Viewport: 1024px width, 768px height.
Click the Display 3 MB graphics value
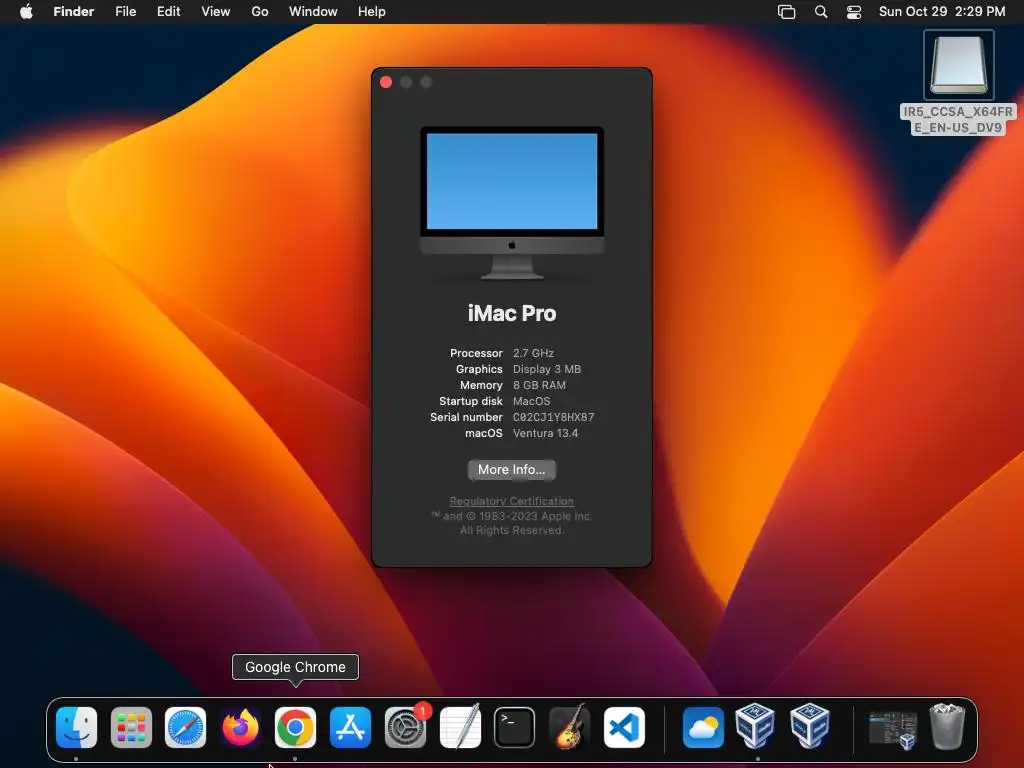click(547, 369)
